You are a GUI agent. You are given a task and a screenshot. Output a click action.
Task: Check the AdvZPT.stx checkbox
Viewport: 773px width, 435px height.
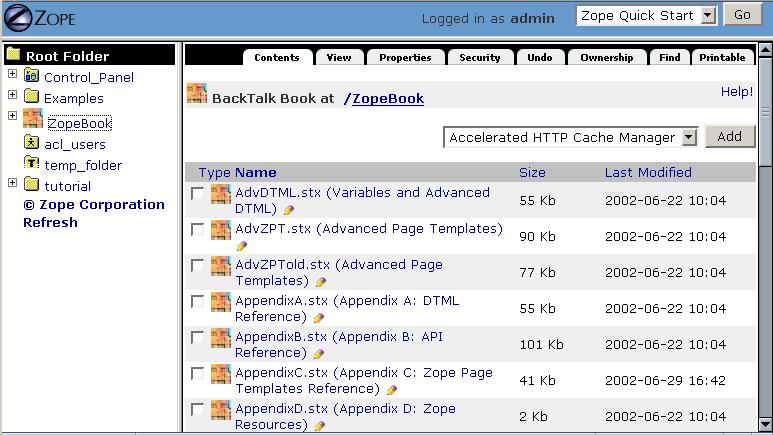197,229
